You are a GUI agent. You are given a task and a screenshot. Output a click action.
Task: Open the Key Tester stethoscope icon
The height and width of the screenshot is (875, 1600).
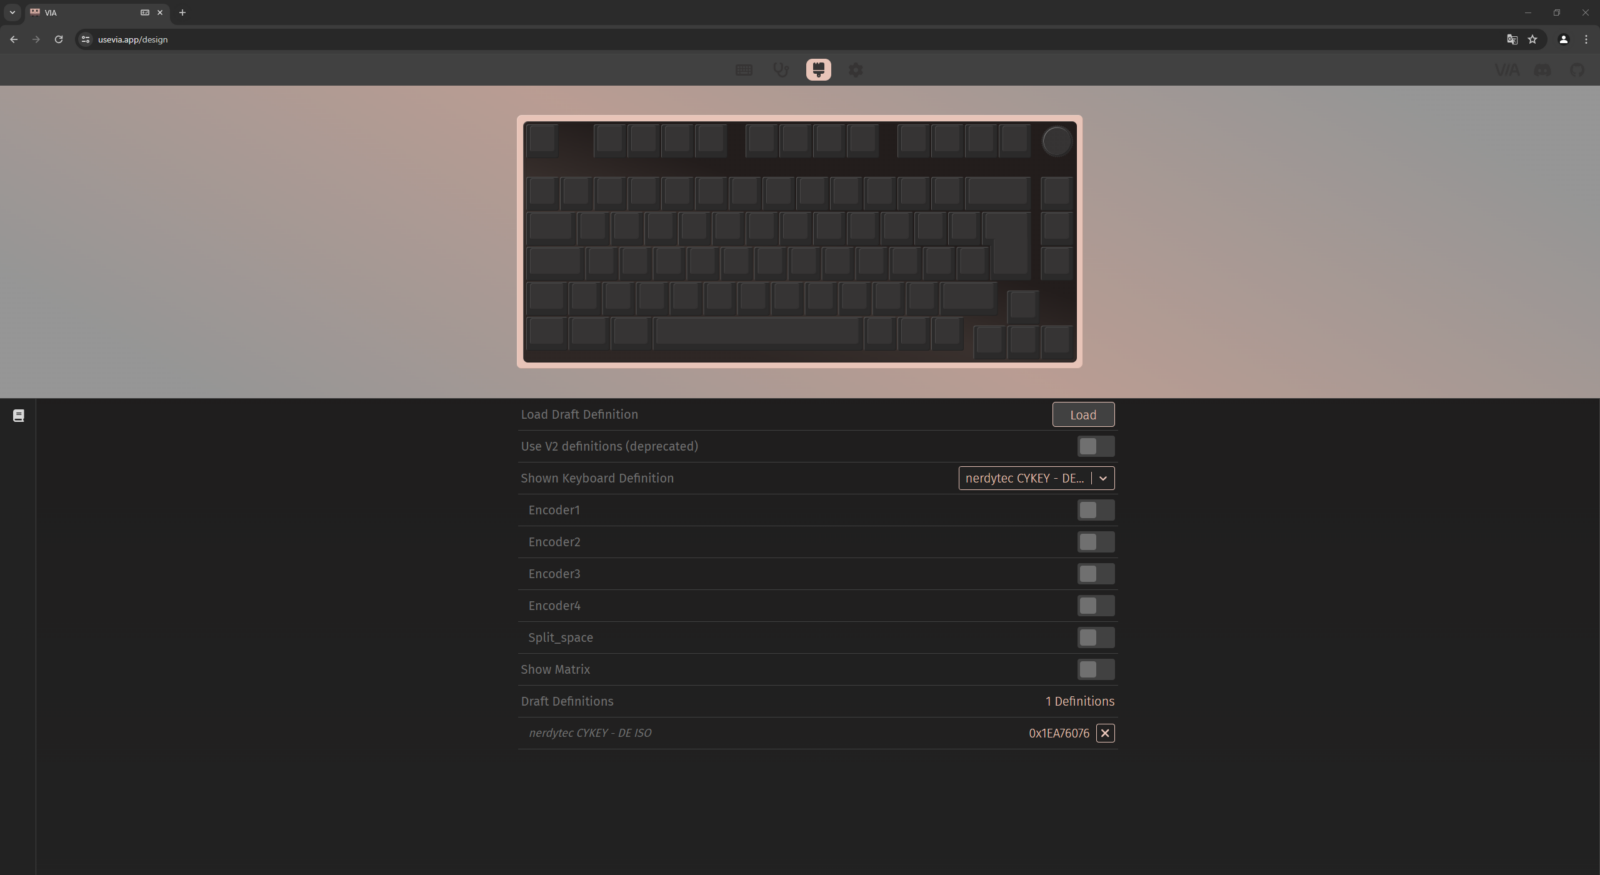click(x=781, y=70)
